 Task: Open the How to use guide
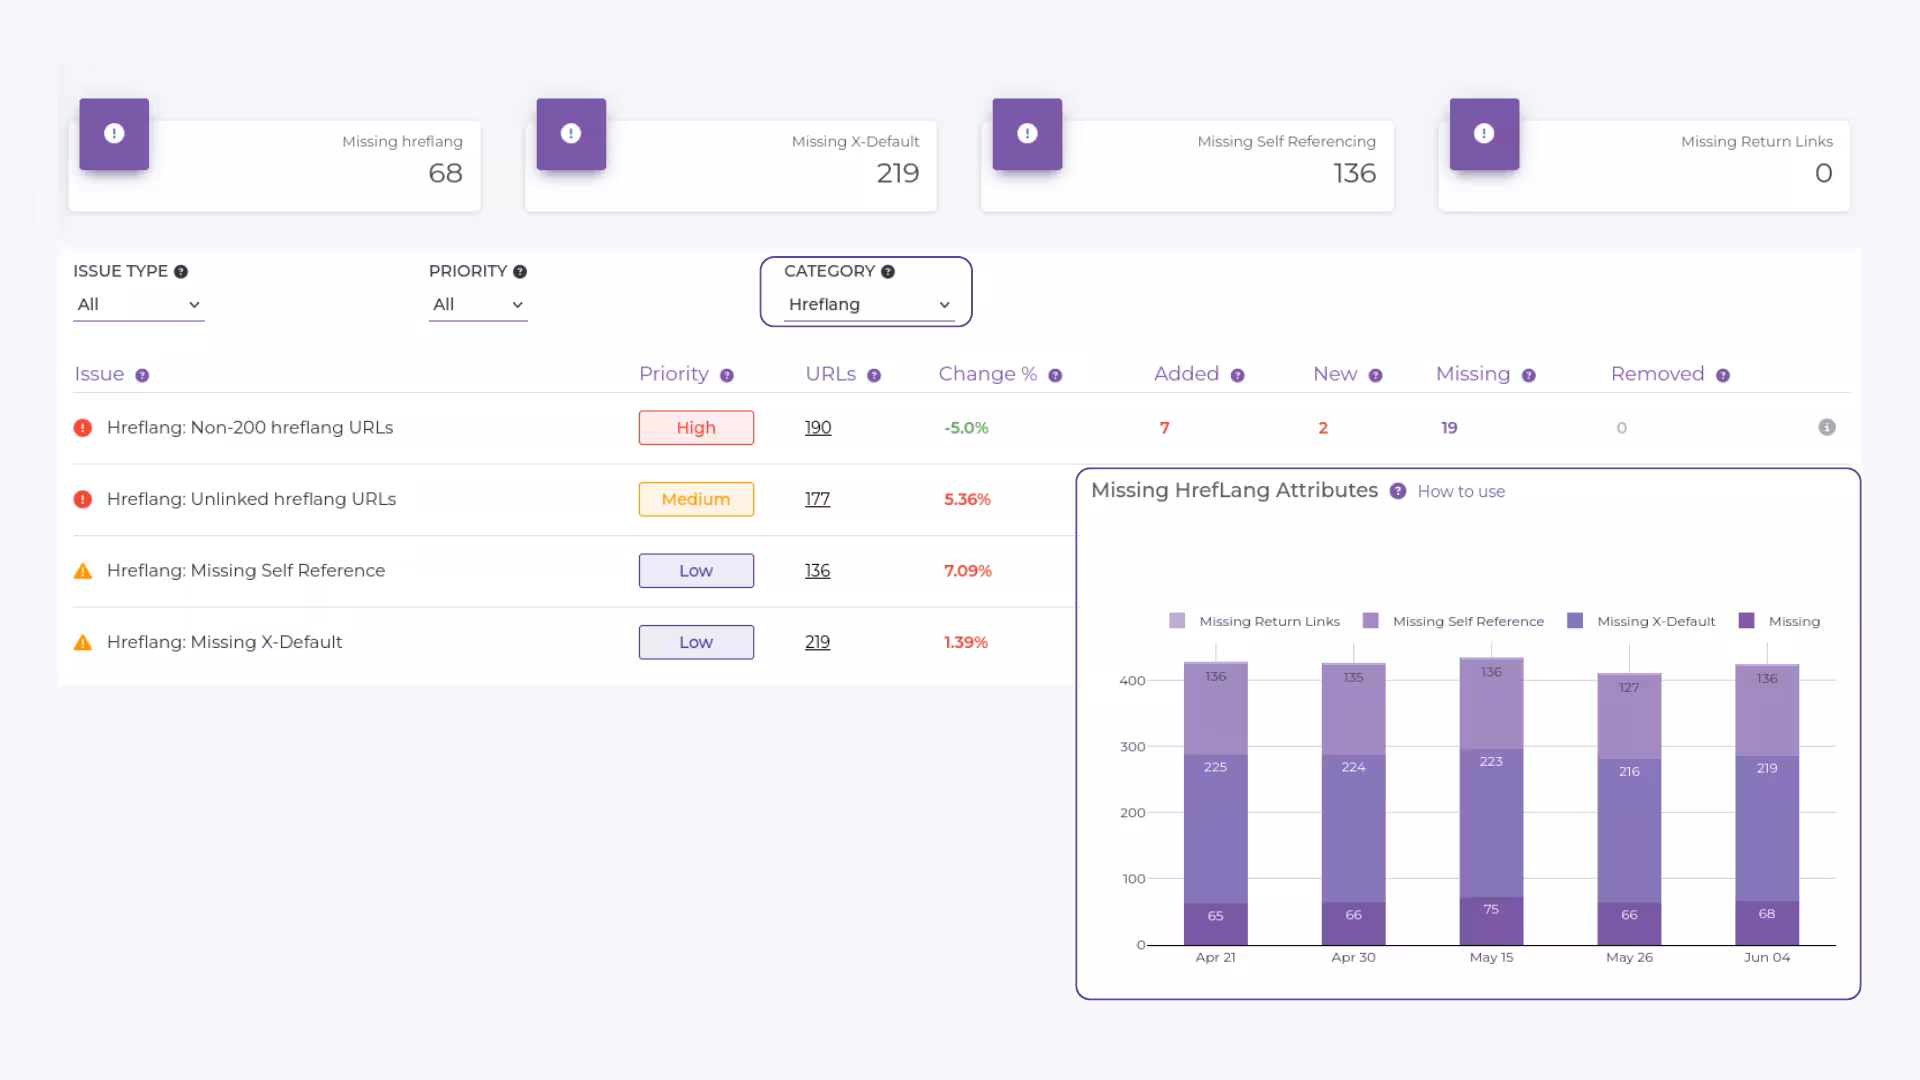[x=1461, y=491]
